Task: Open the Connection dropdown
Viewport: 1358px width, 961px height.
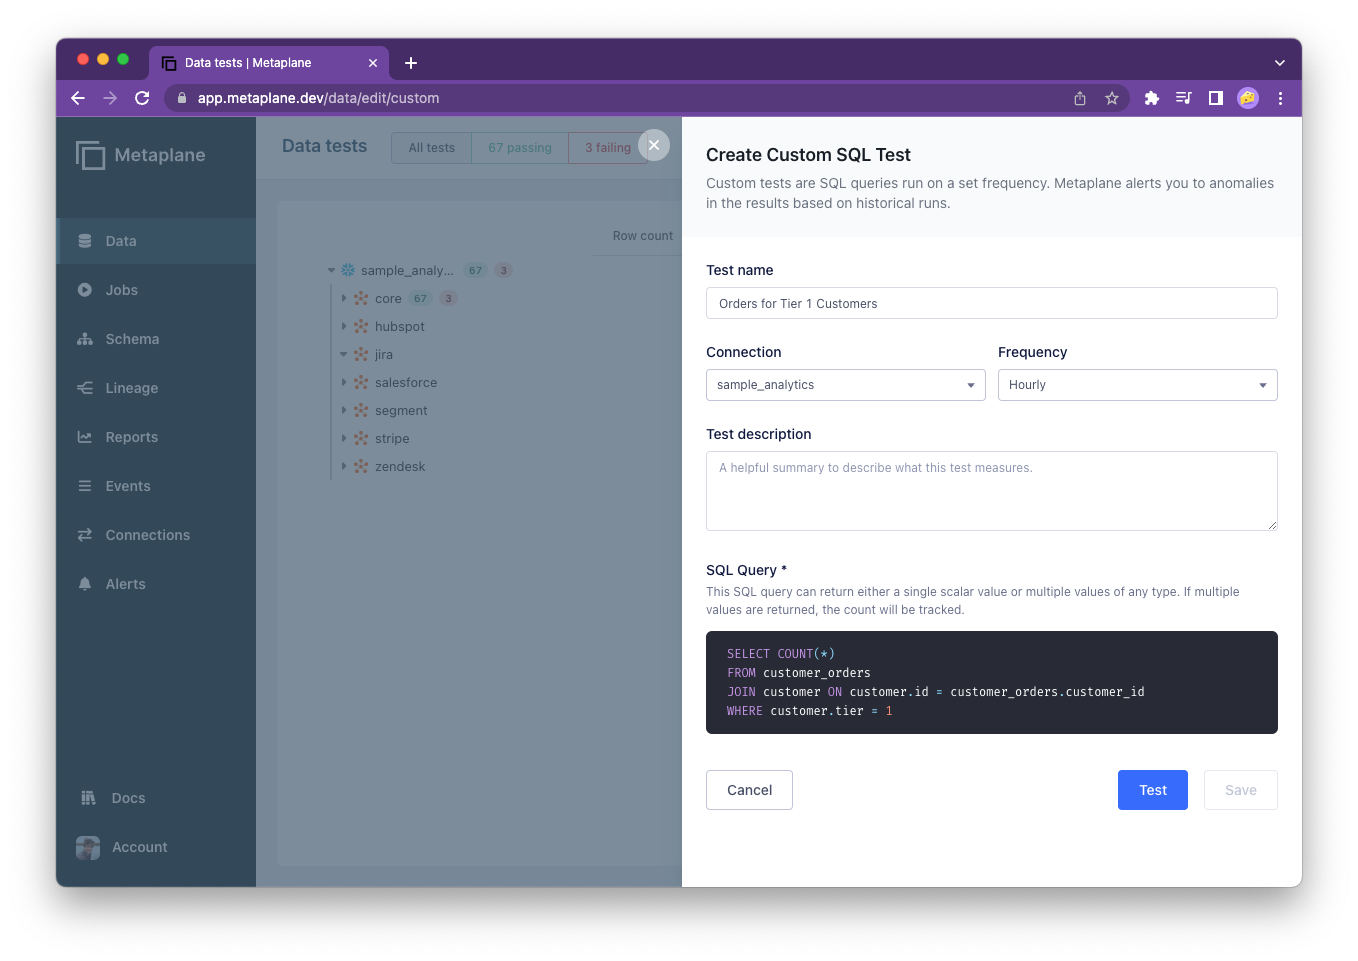Action: click(846, 385)
